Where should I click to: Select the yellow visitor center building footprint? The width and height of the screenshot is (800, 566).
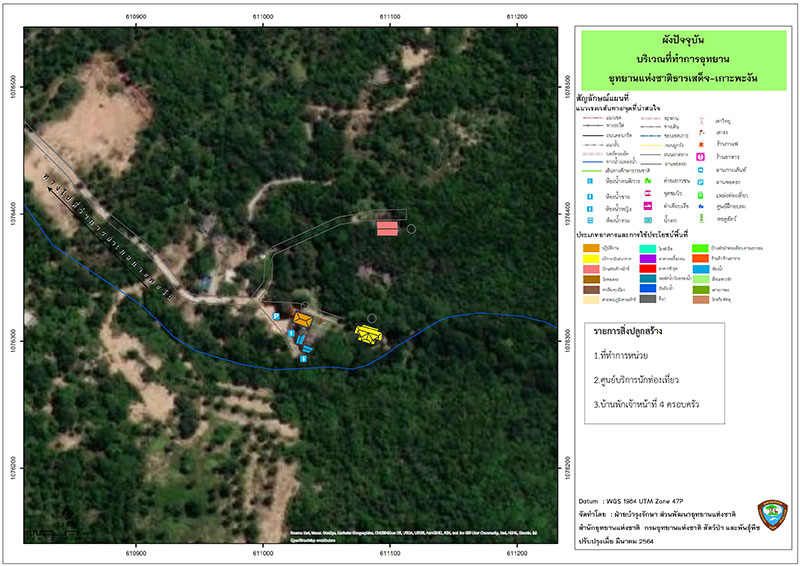point(368,334)
